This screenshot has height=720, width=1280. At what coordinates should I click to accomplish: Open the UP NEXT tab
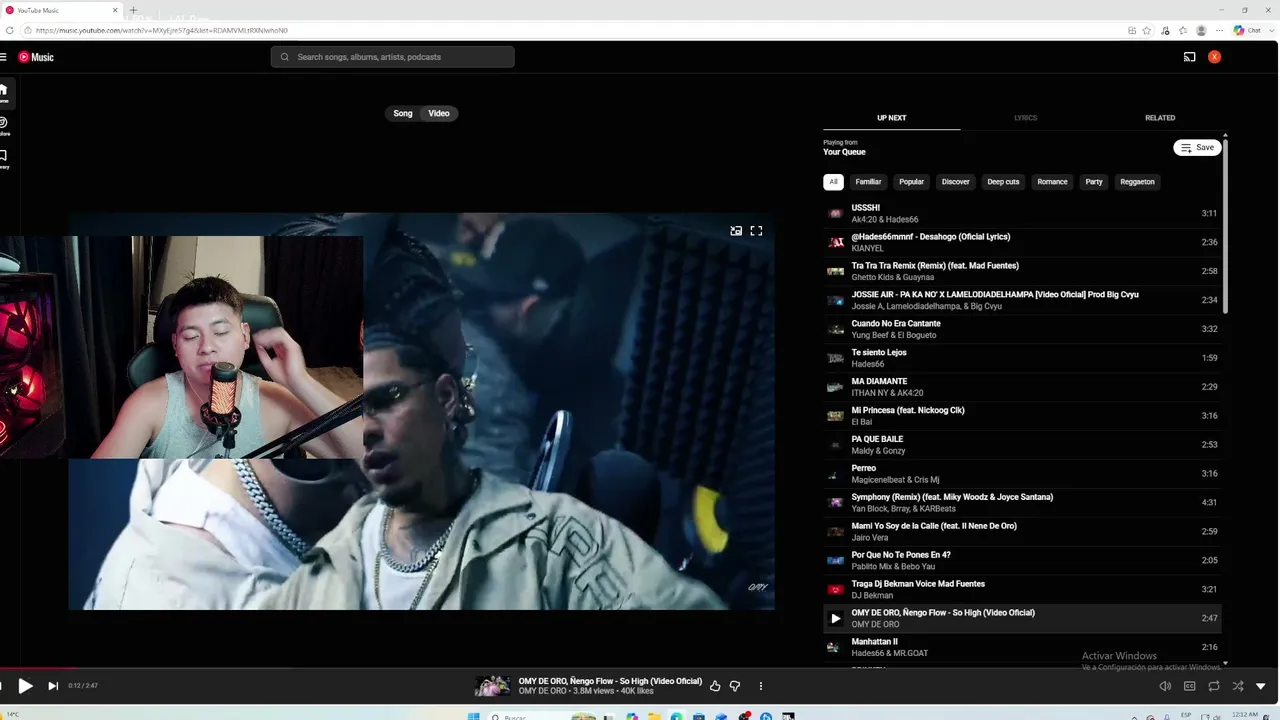pos(891,118)
